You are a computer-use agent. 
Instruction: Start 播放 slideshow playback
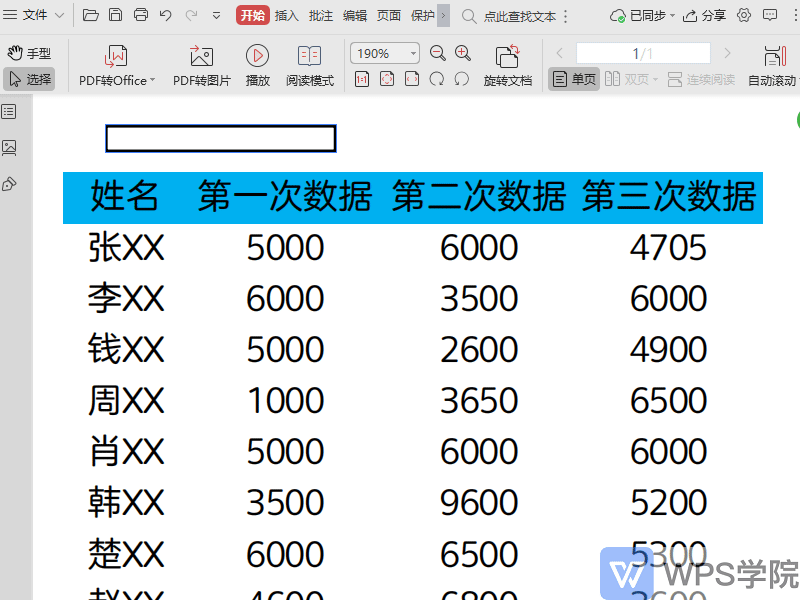pos(257,68)
